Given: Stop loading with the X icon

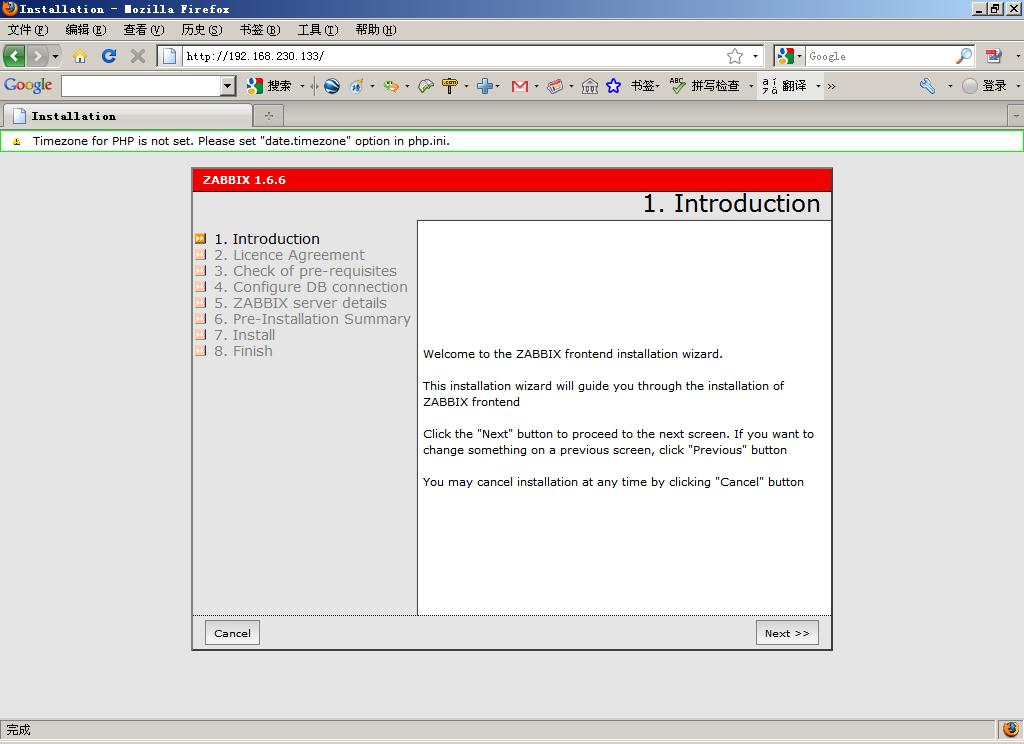Looking at the screenshot, I should pyautogui.click(x=137, y=56).
